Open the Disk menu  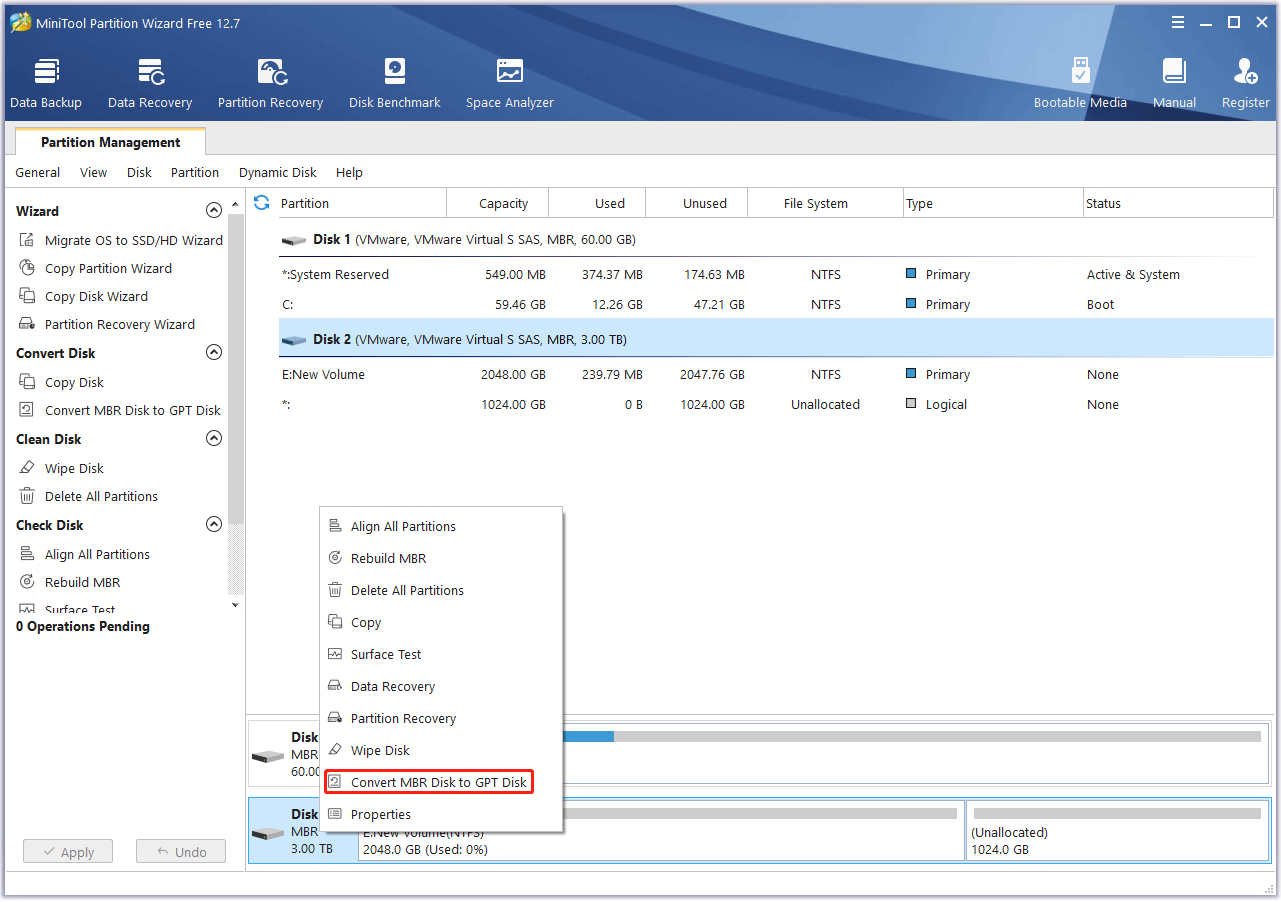pyautogui.click(x=139, y=172)
